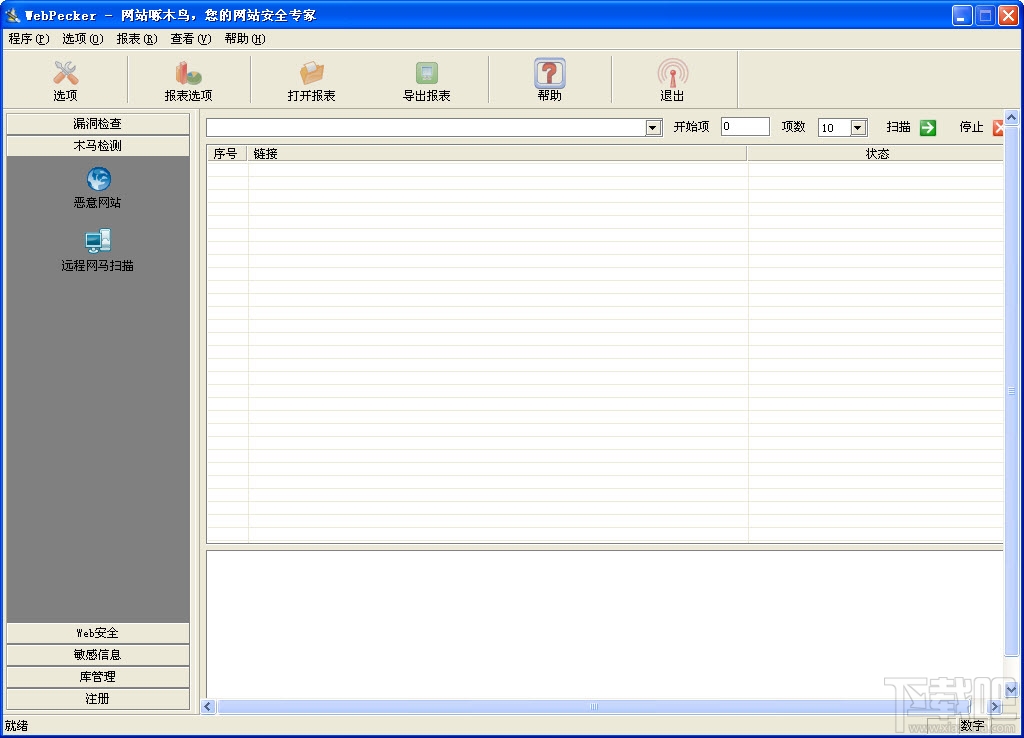Switch to 木马检测 sidebar section
This screenshot has width=1024, height=738.
pos(98,146)
